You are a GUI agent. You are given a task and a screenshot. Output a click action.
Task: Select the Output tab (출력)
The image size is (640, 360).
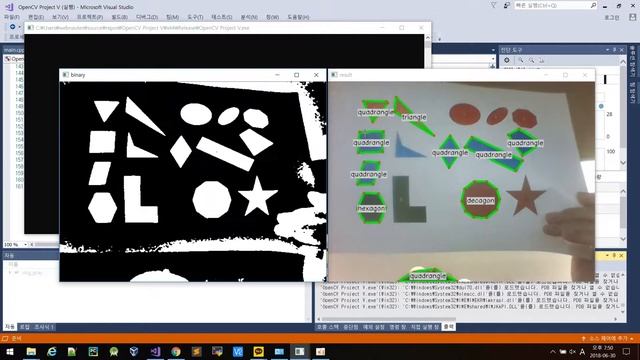449,327
